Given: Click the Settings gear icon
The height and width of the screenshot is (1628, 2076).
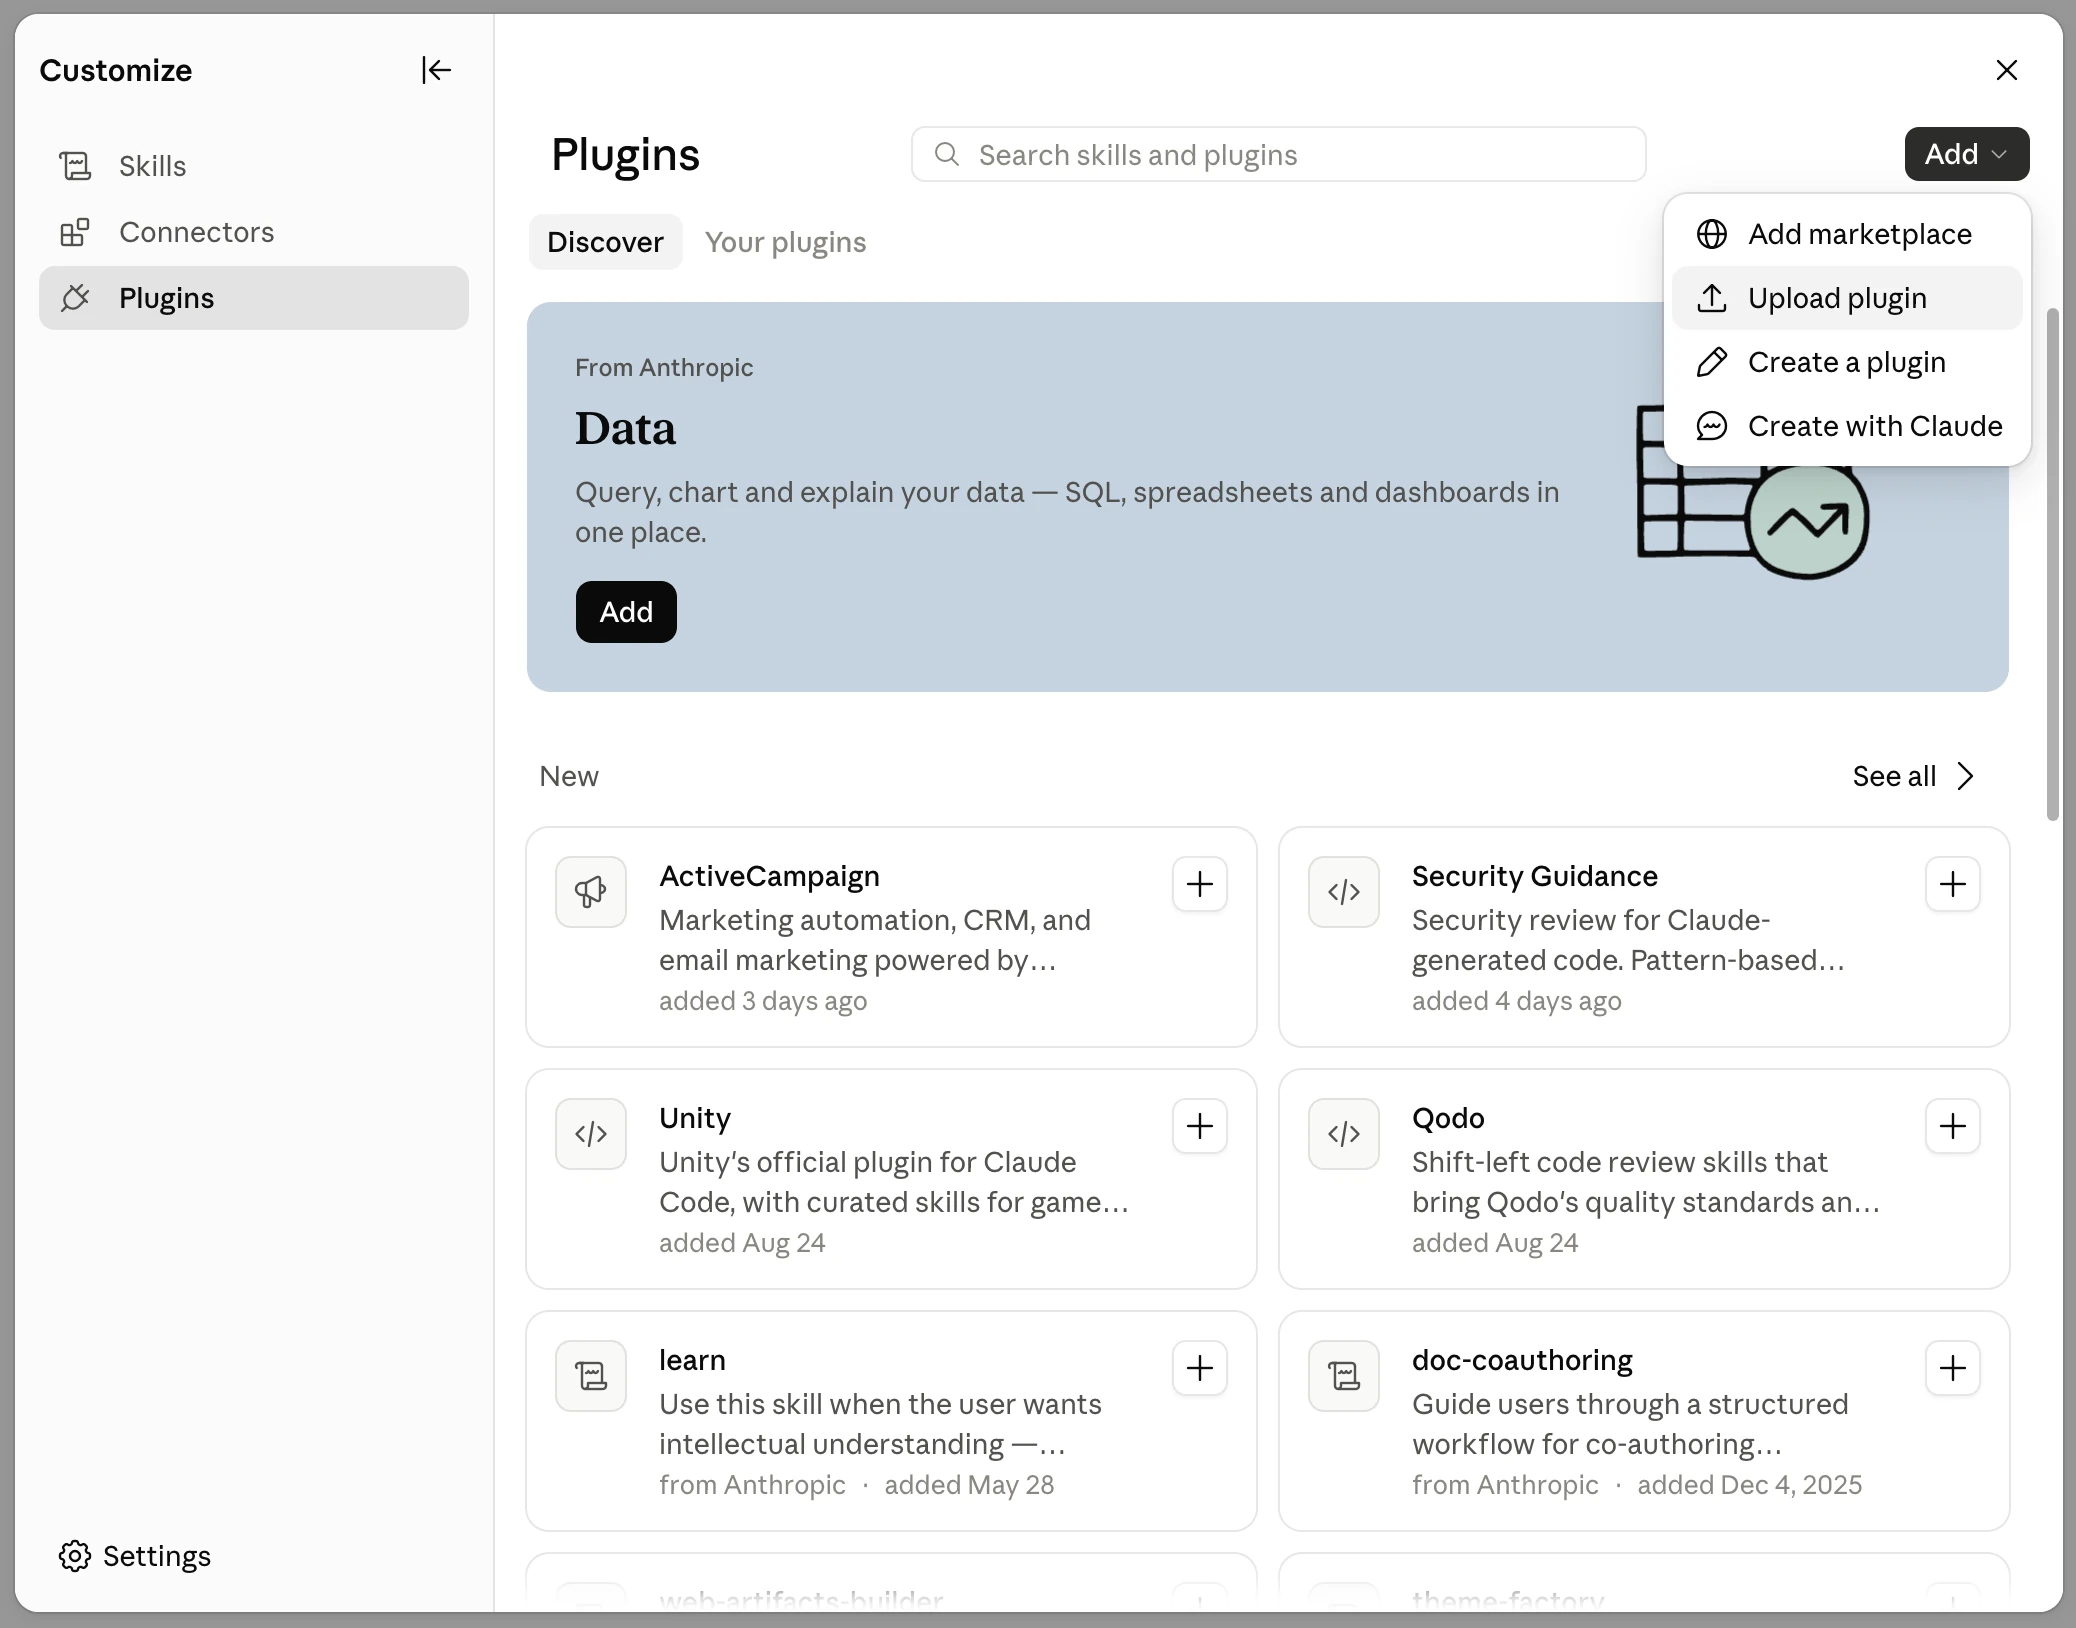Looking at the screenshot, I should tap(75, 1556).
